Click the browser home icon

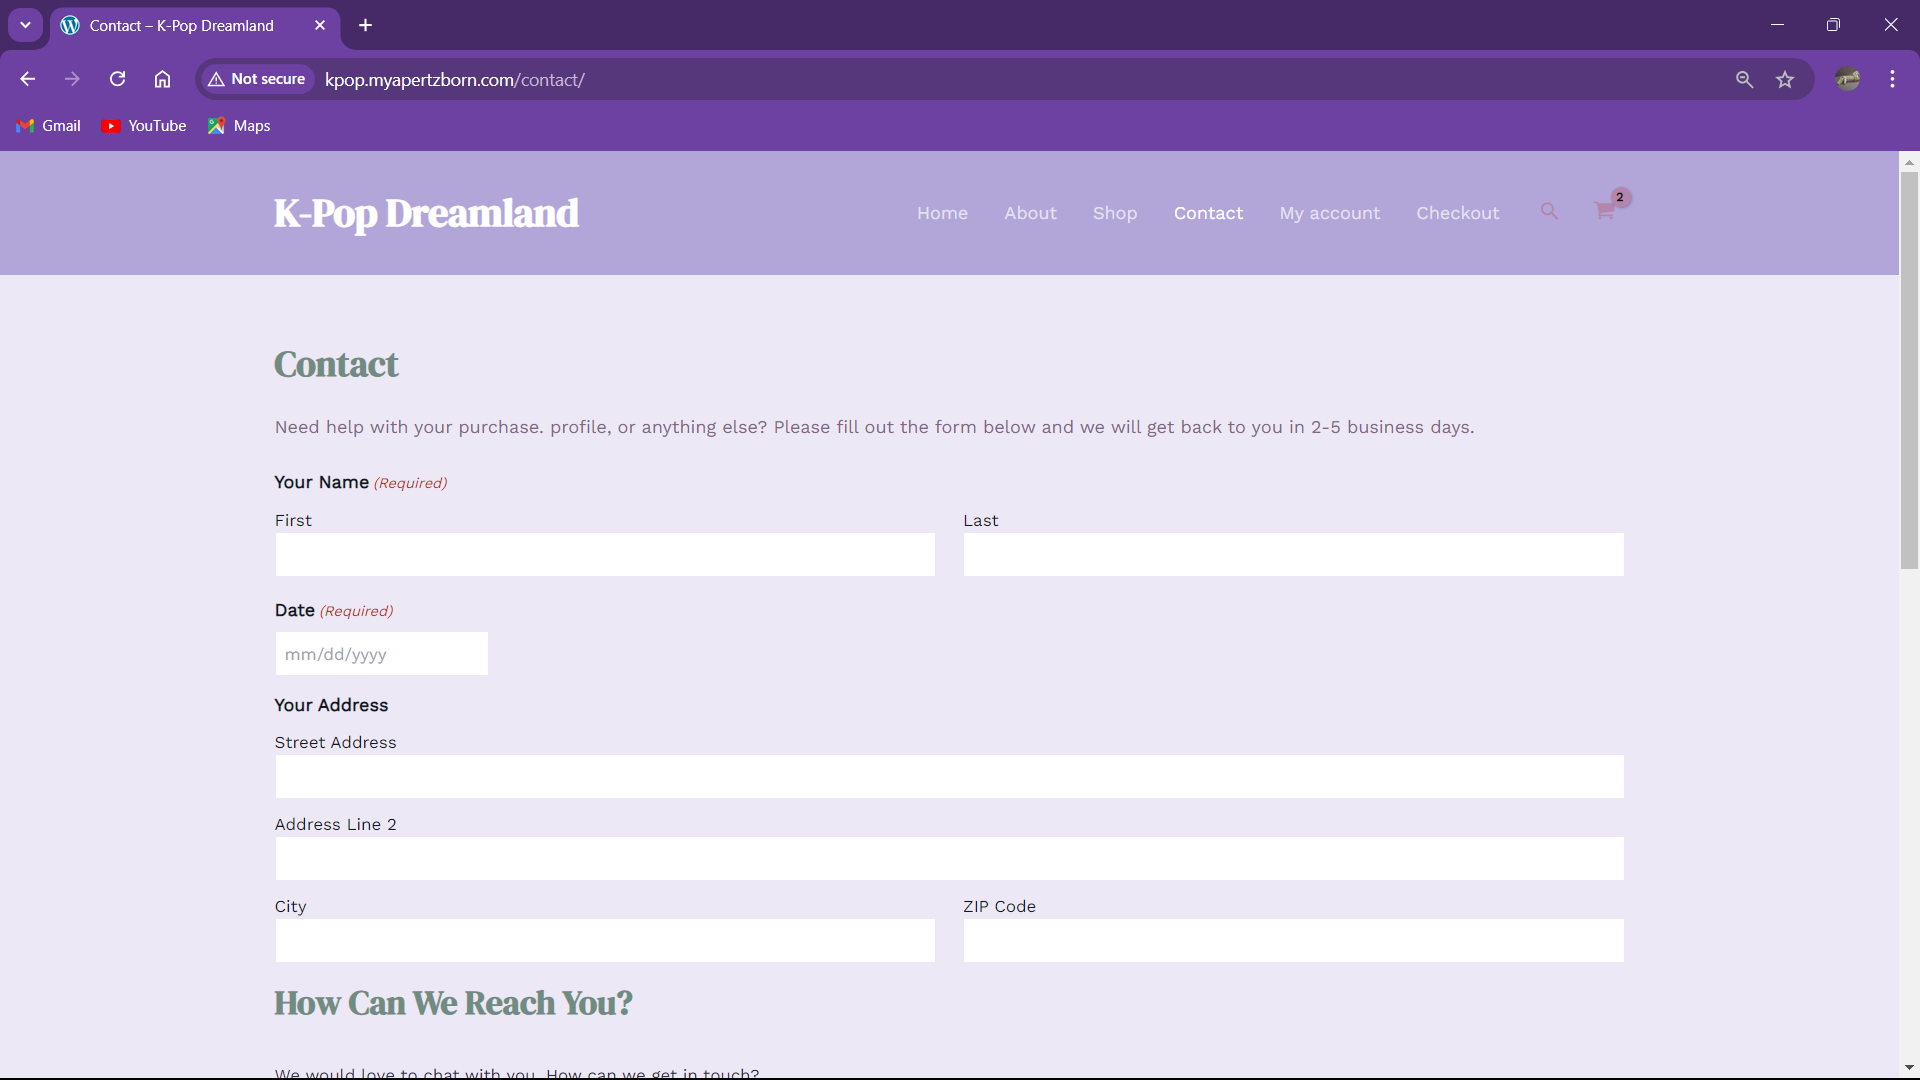pyautogui.click(x=162, y=79)
